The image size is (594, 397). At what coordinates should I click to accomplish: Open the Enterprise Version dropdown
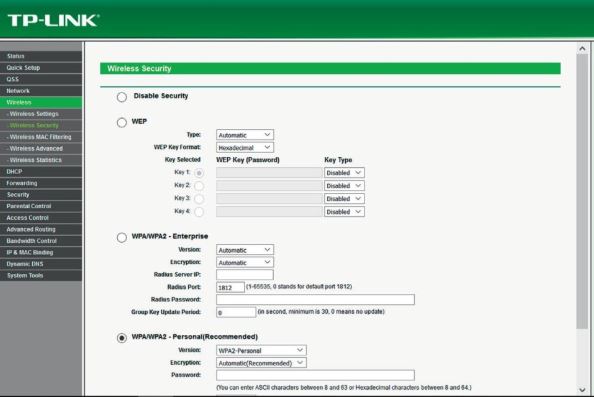[x=245, y=250]
